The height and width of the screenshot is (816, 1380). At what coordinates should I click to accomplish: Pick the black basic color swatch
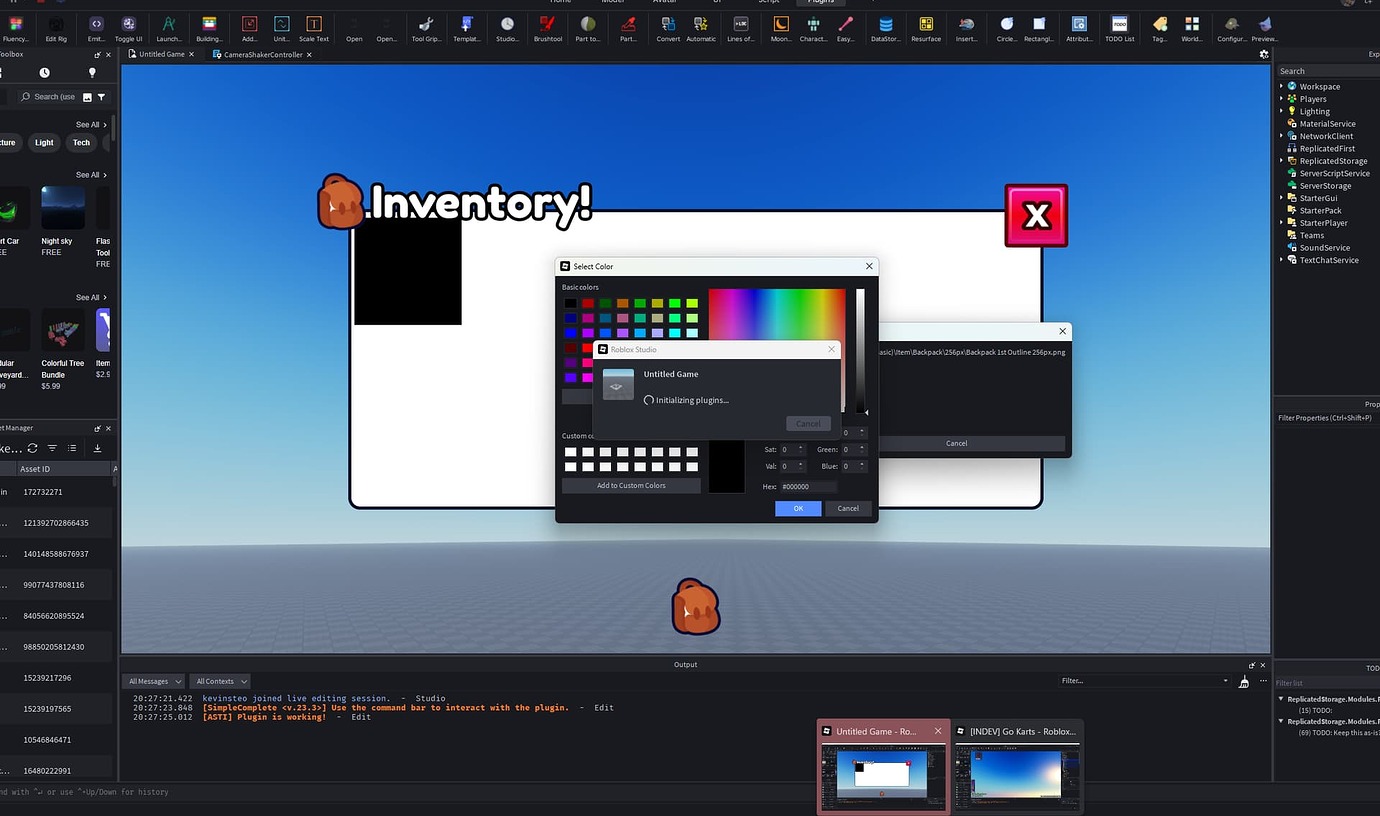[570, 303]
